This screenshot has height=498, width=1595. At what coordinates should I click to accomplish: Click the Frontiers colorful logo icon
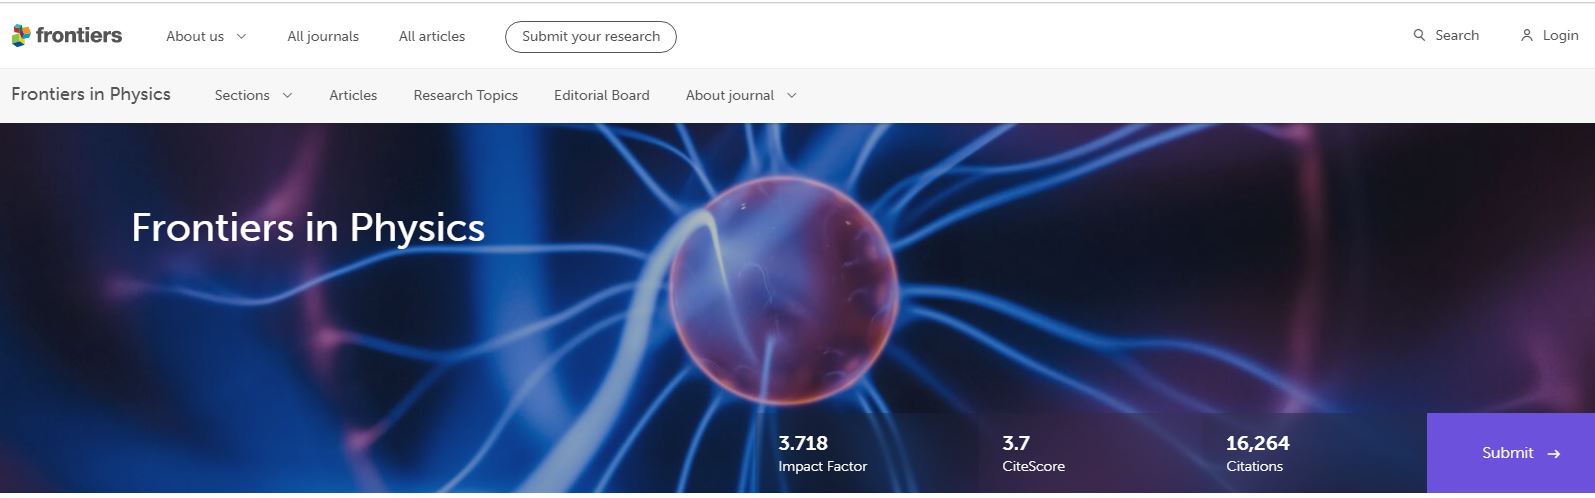21,36
